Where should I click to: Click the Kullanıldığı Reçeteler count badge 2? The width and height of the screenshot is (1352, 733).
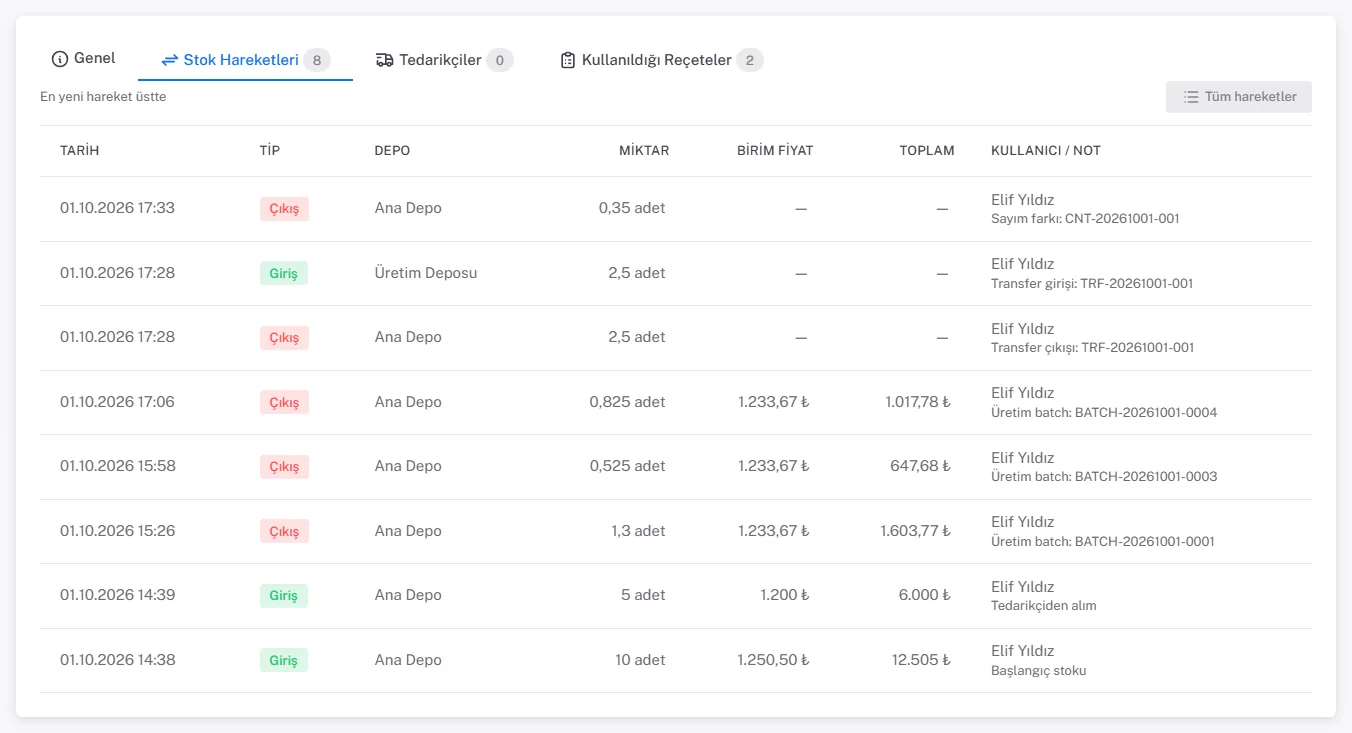[x=750, y=60]
